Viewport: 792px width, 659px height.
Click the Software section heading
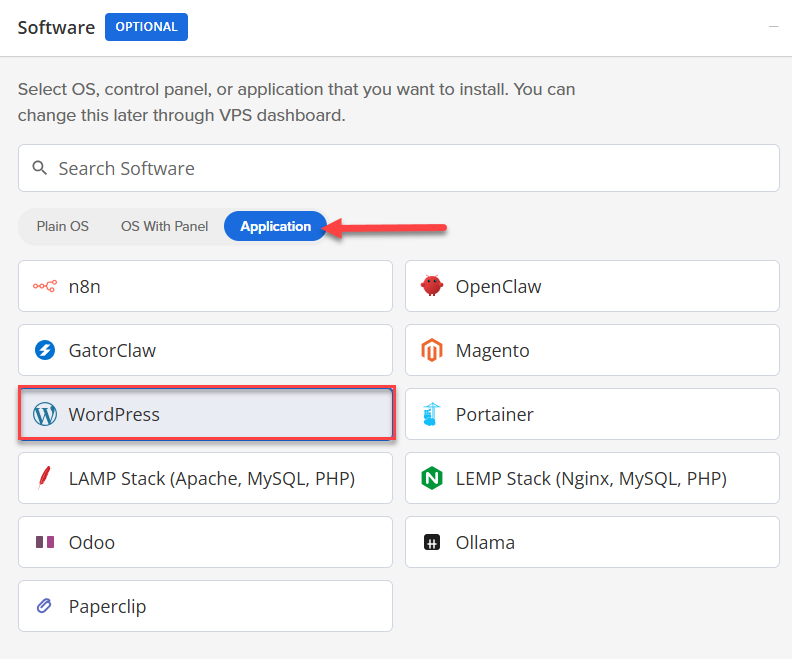point(56,27)
